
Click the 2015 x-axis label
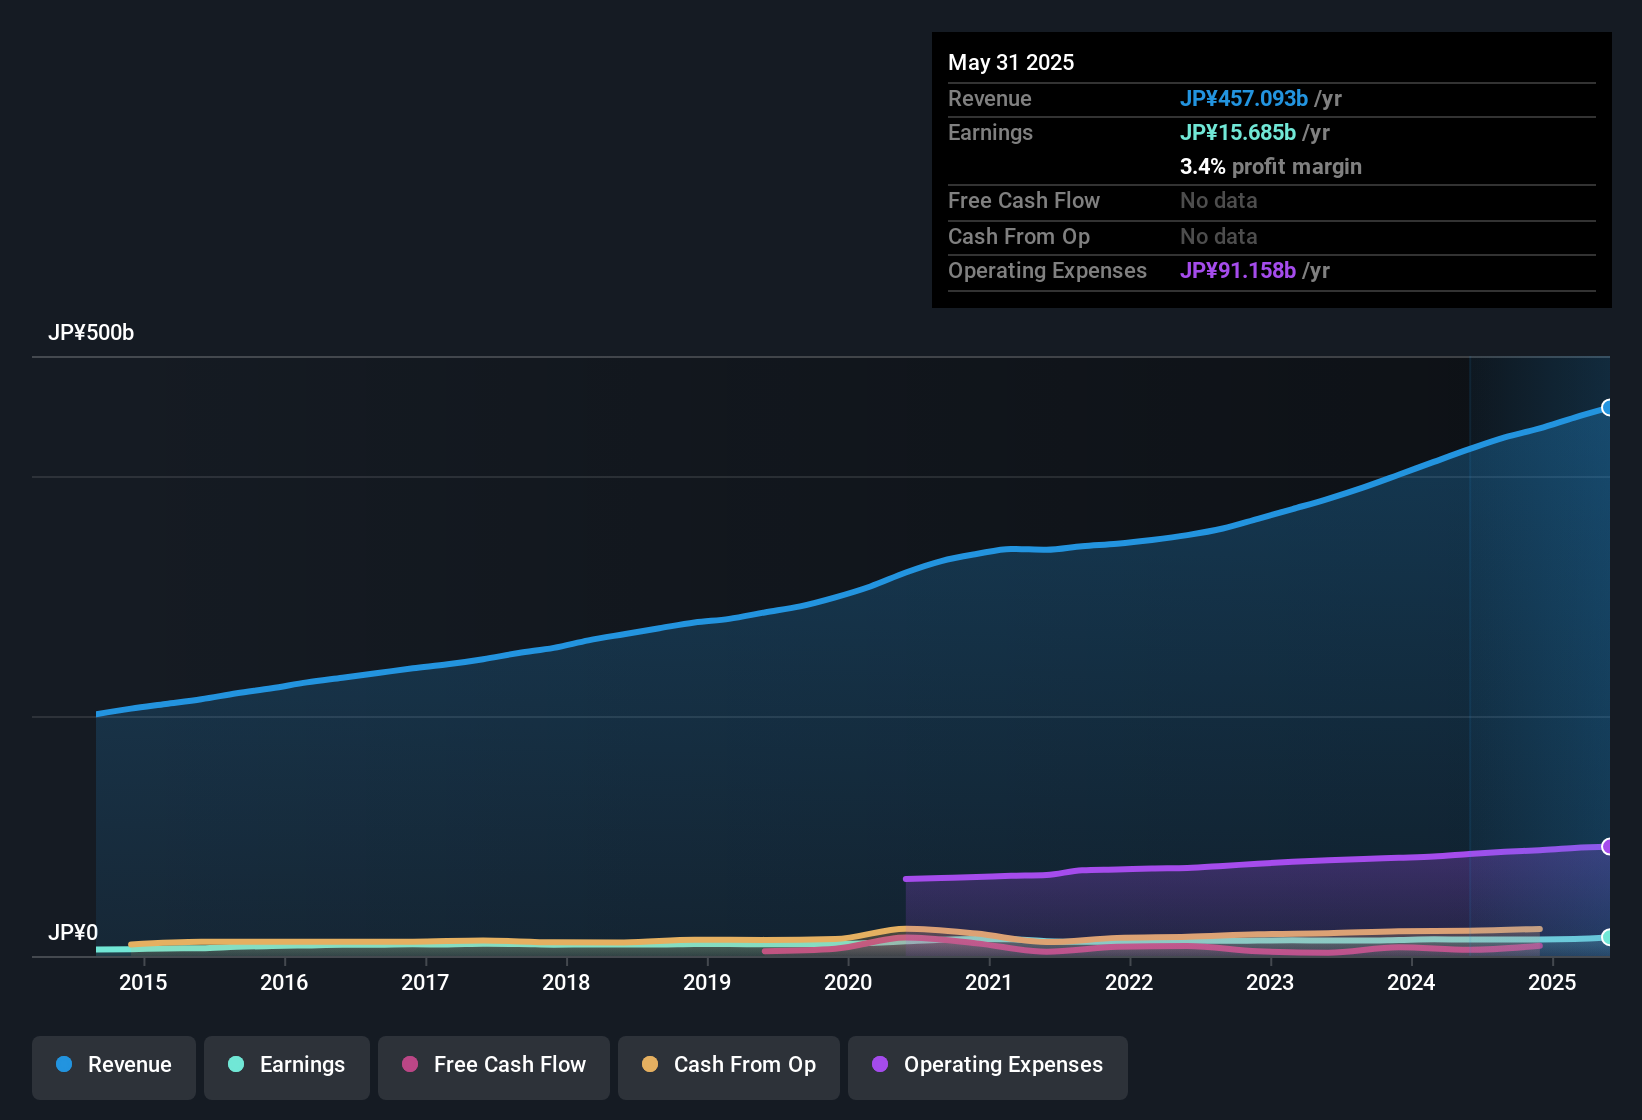pyautogui.click(x=143, y=982)
